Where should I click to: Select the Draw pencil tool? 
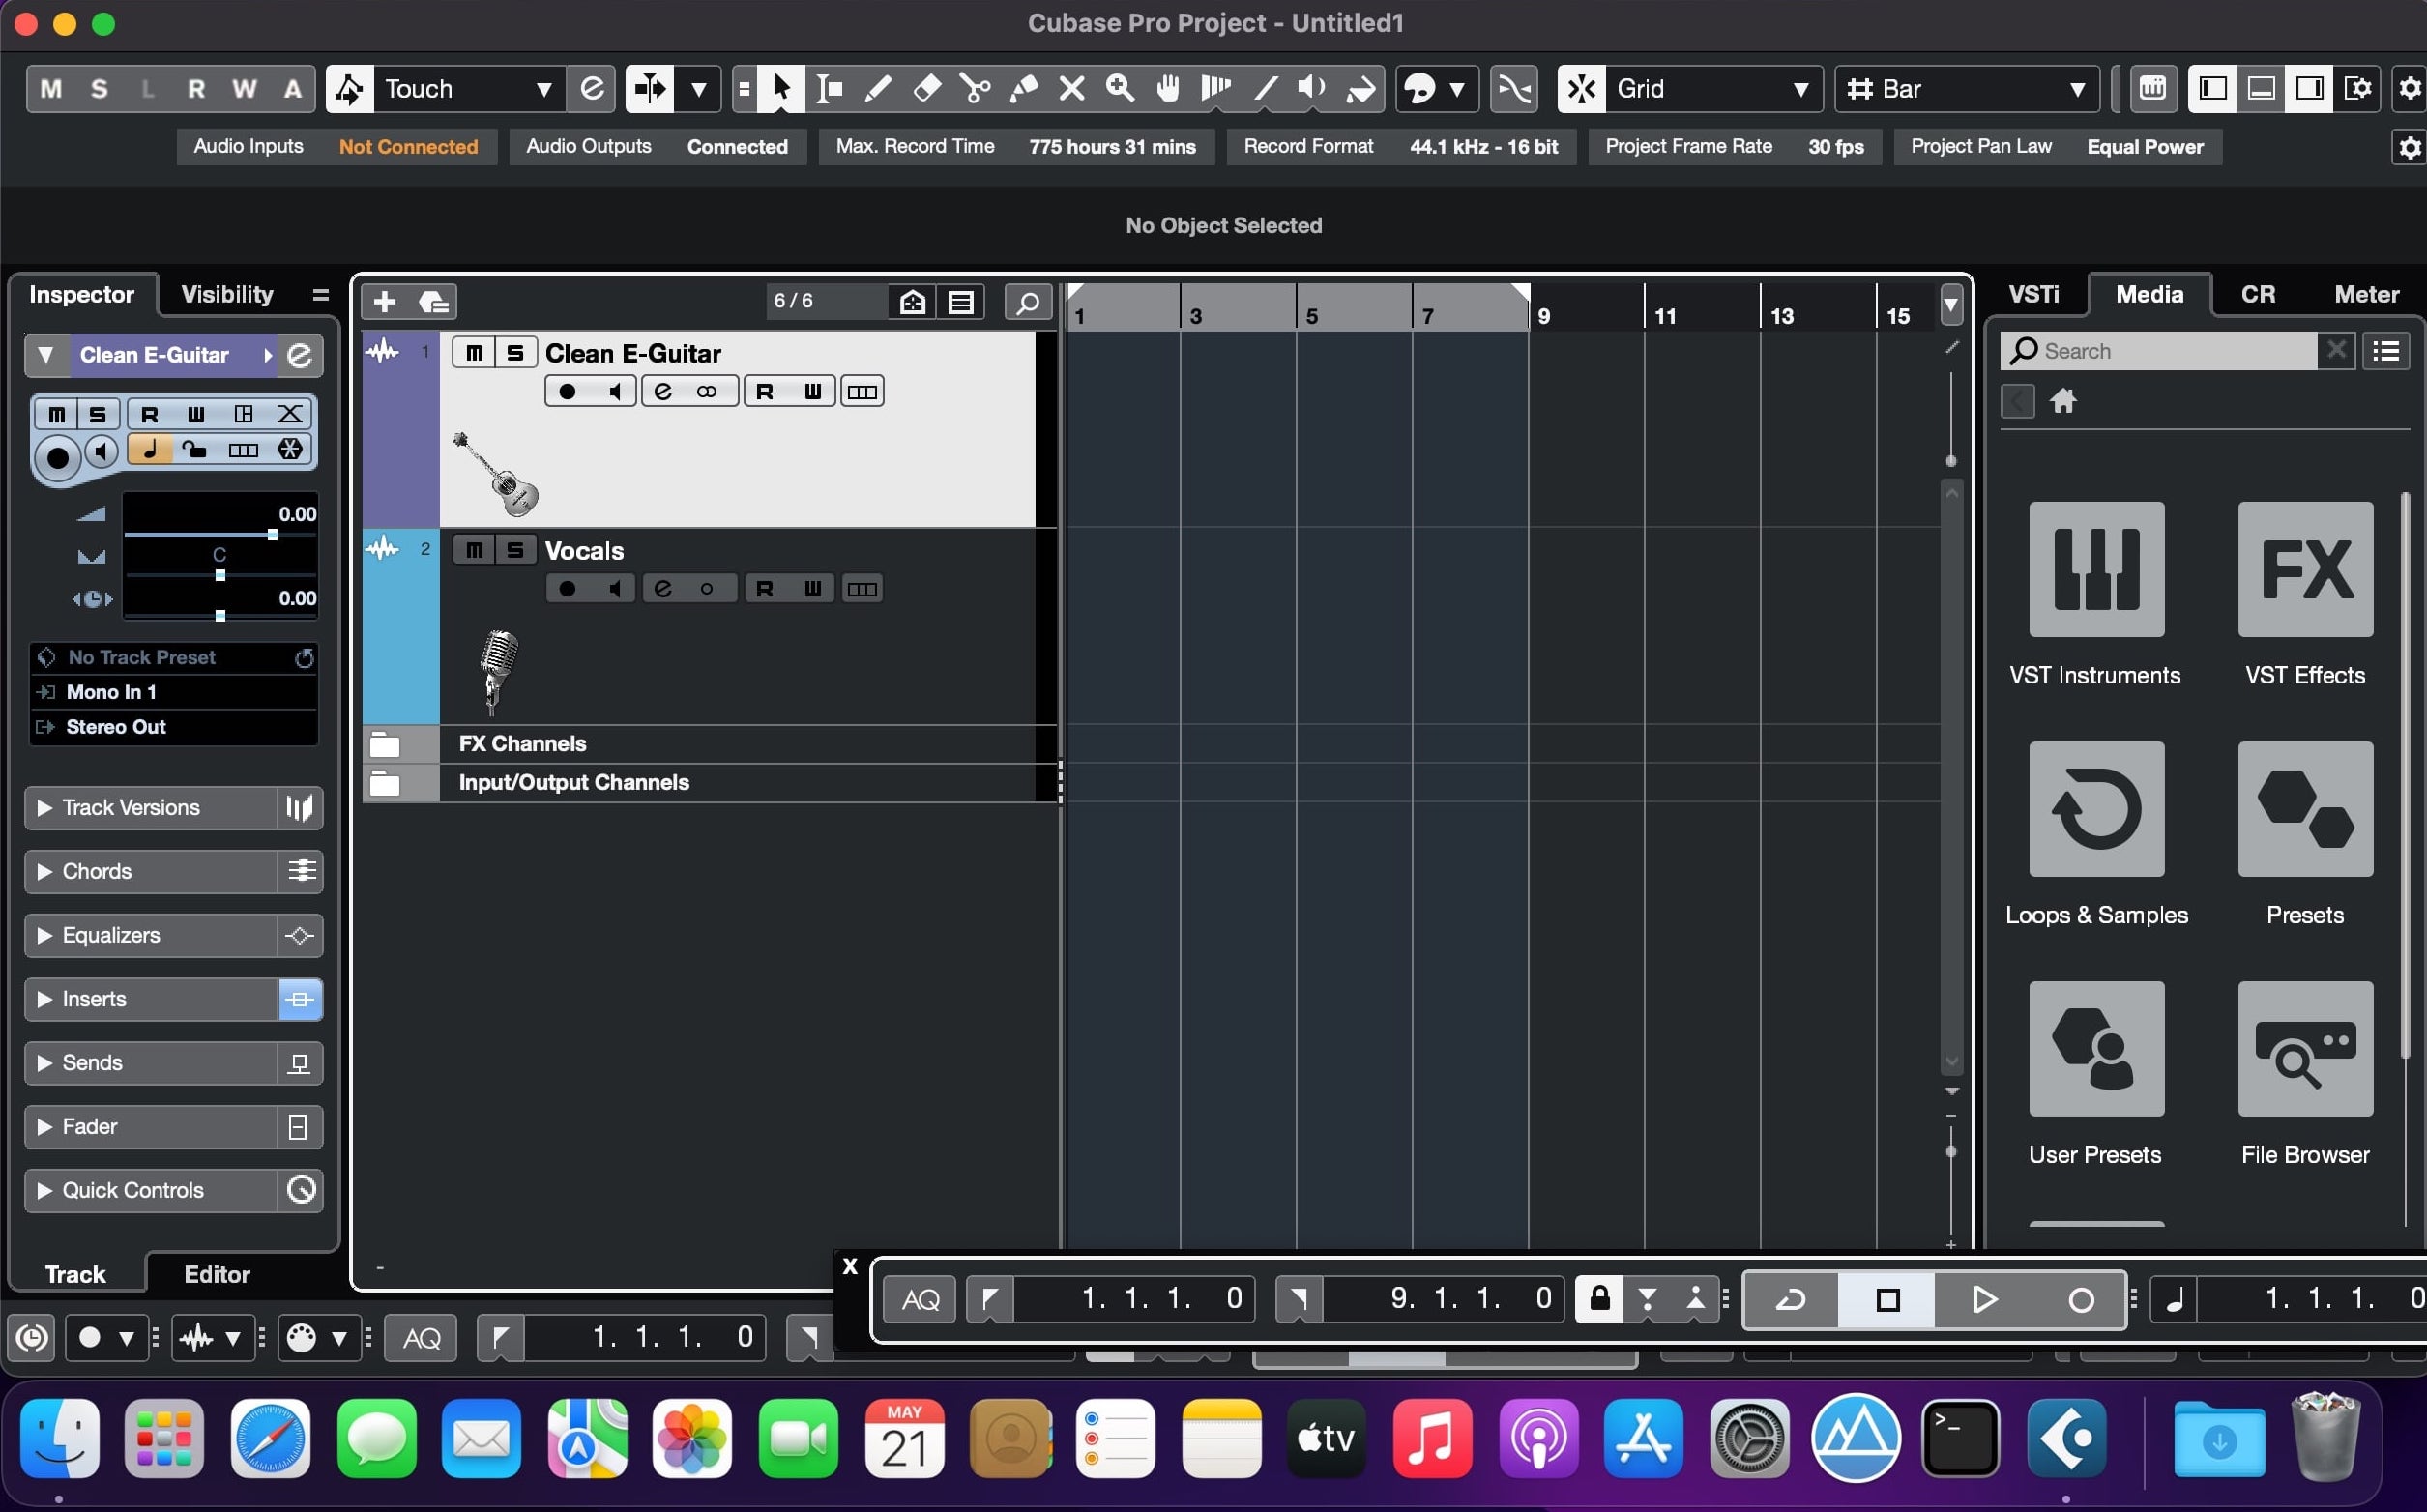coord(877,88)
